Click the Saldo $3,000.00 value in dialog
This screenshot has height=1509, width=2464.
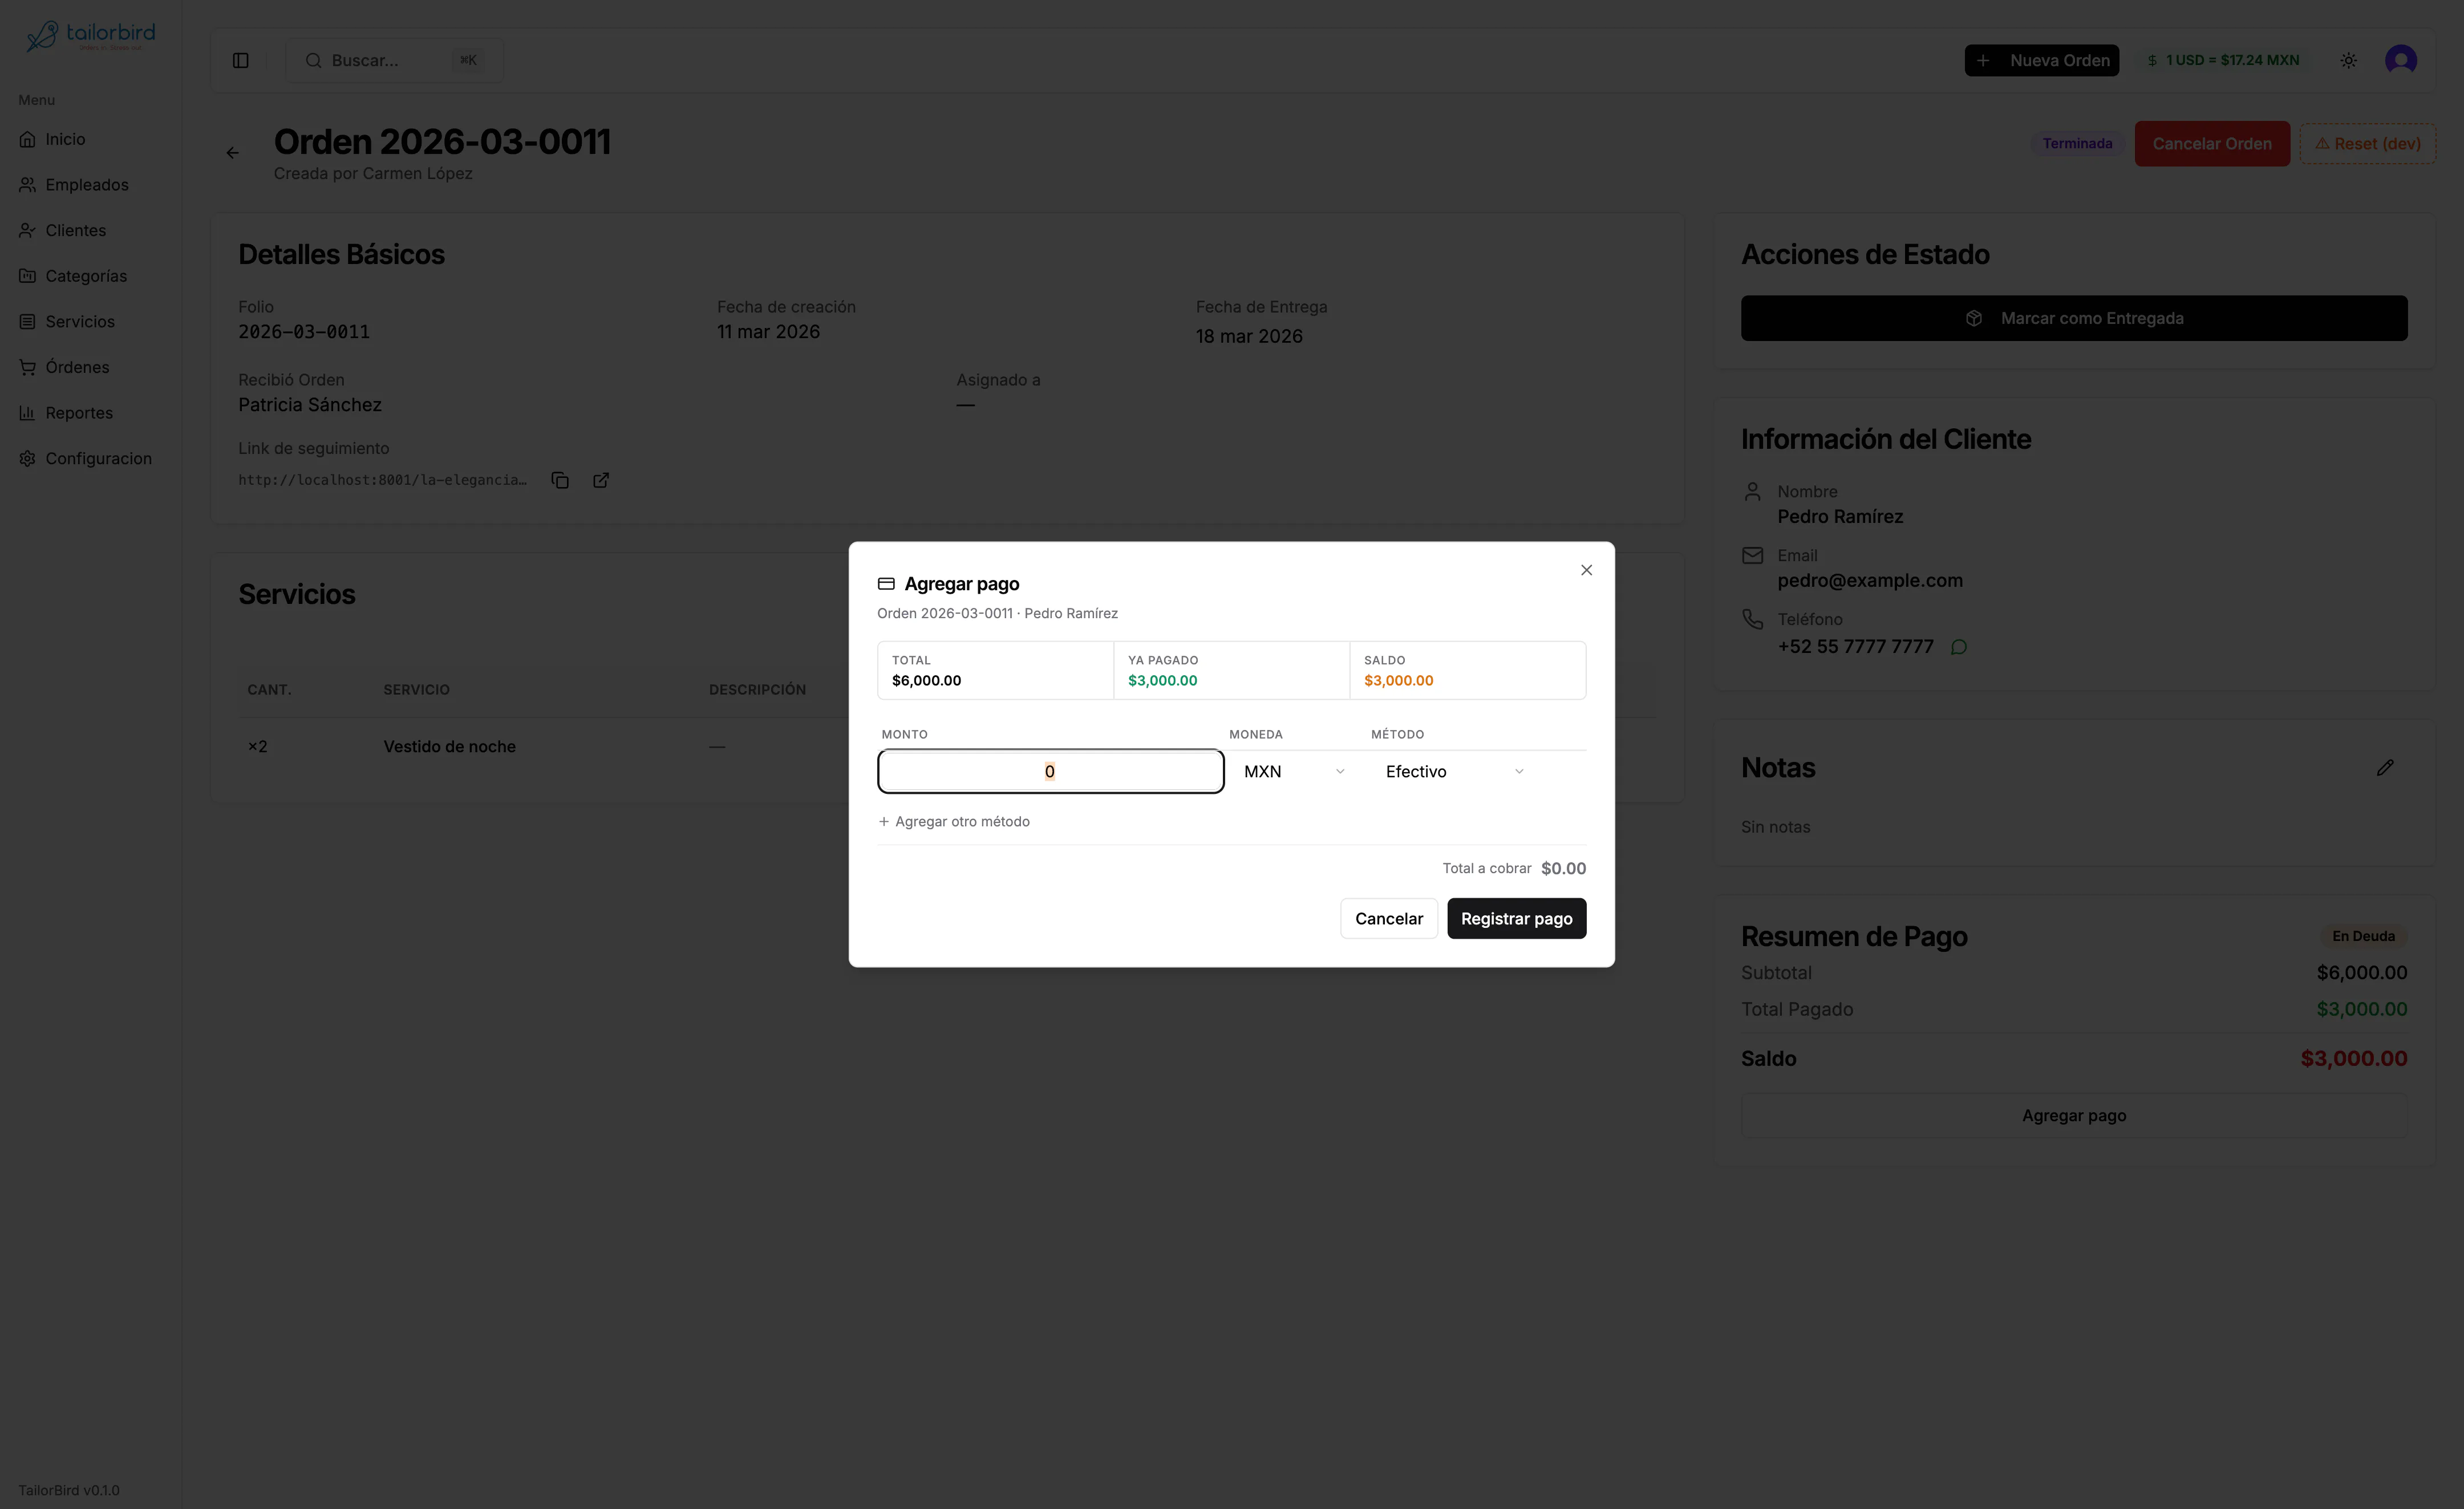(1398, 681)
